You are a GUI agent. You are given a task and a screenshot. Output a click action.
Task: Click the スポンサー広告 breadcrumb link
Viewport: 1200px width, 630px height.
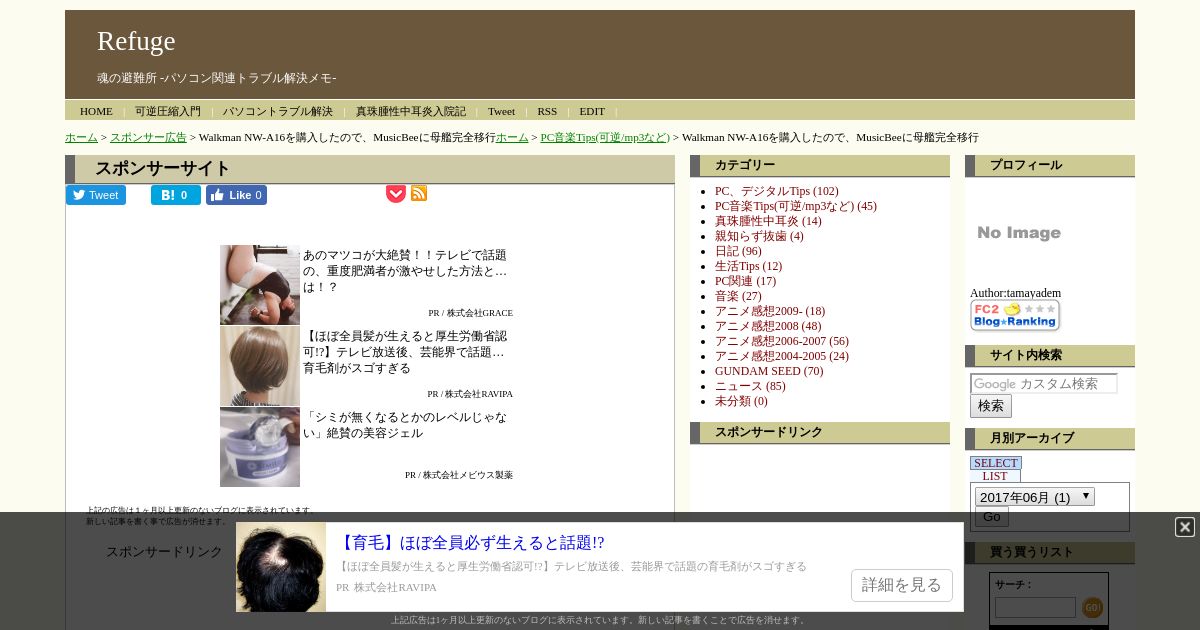coord(148,137)
